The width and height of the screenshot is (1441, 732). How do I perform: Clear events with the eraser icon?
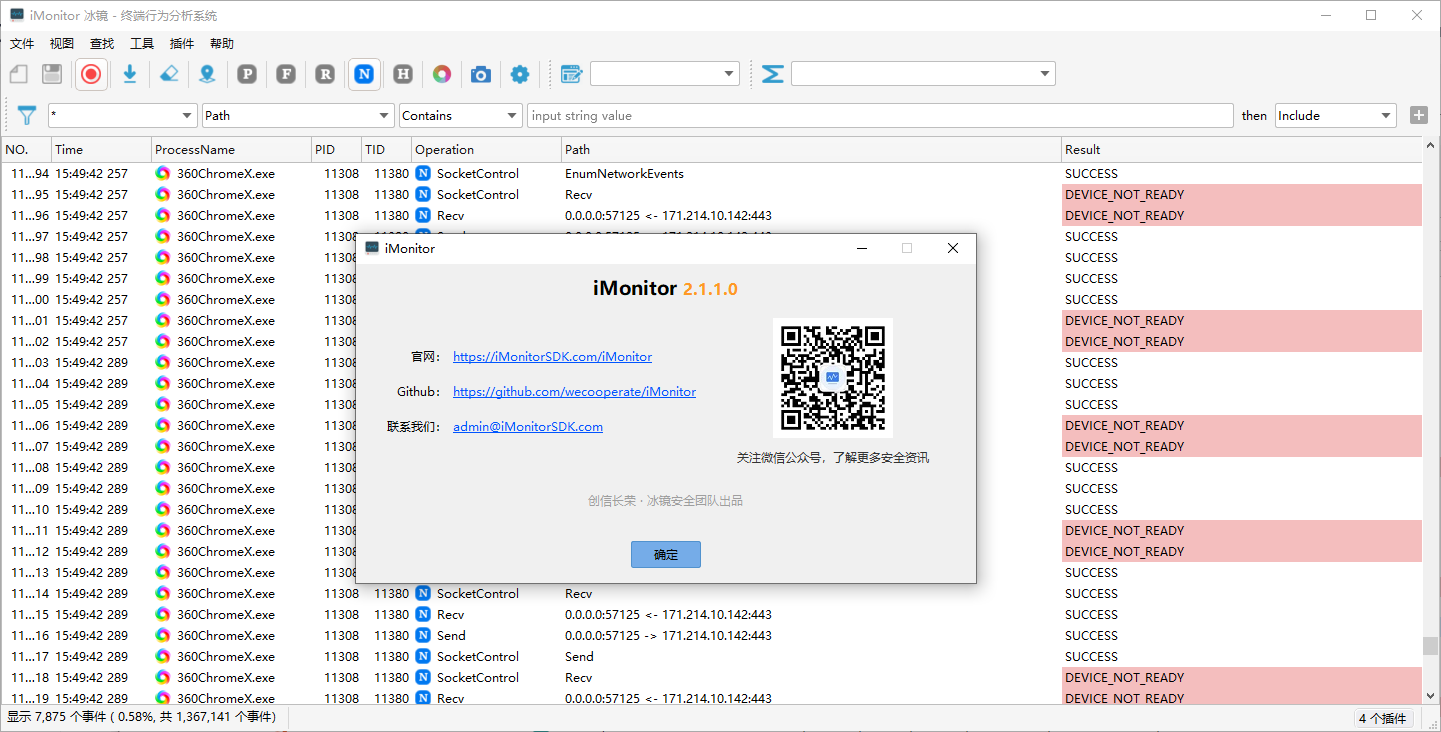tap(169, 74)
